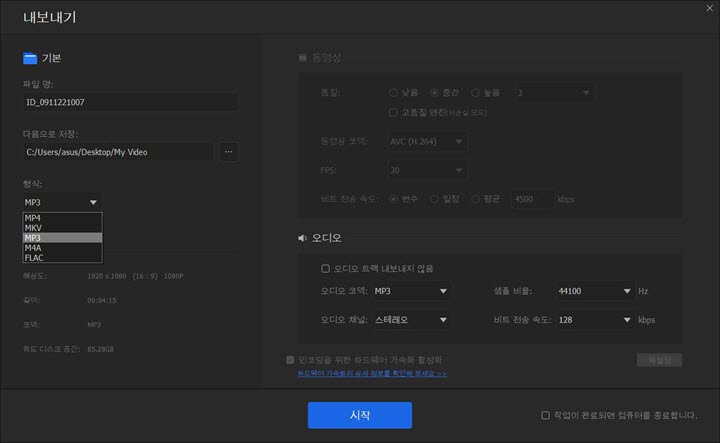This screenshot has height=443, width=720.
Task: Open the 오디오 코덱 MP3 dropdown
Action: tap(411, 291)
